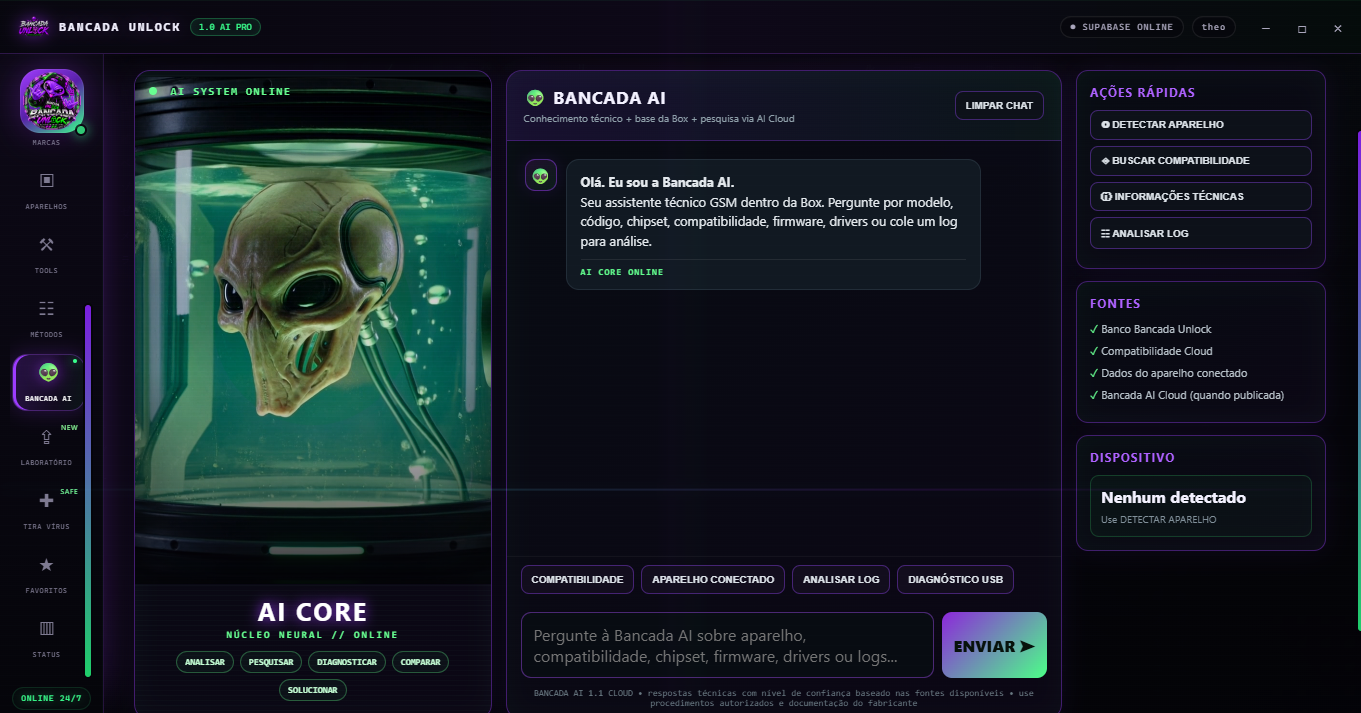Click 'AI CORE' large title
This screenshot has width=1361, height=713.
(313, 611)
